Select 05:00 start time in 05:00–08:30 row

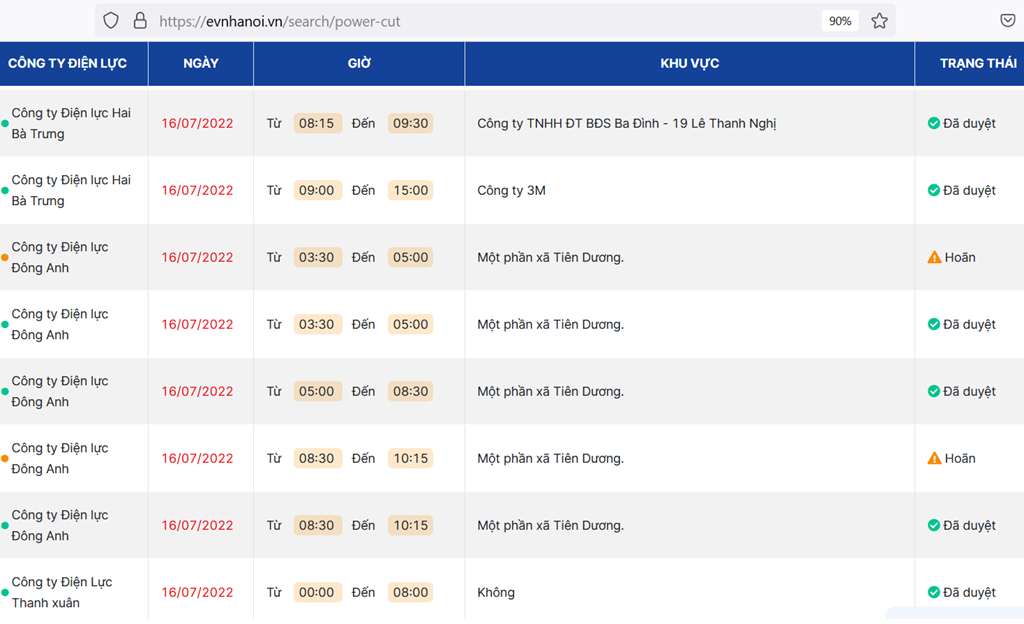tap(317, 391)
